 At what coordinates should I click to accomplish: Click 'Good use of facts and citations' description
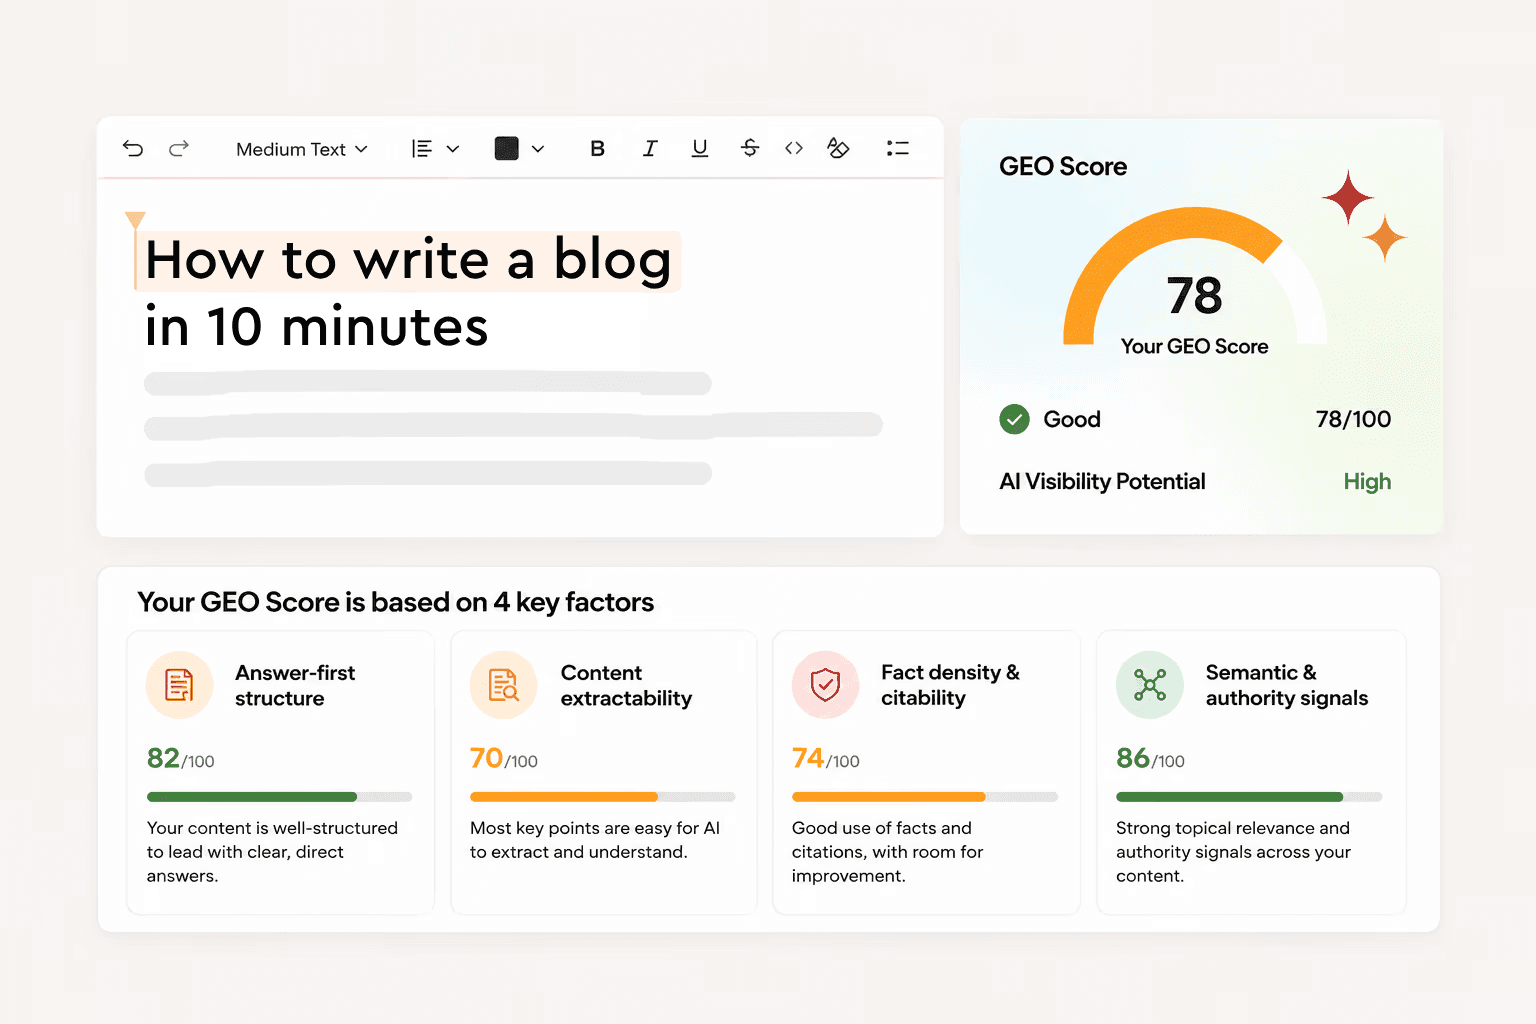(x=888, y=852)
